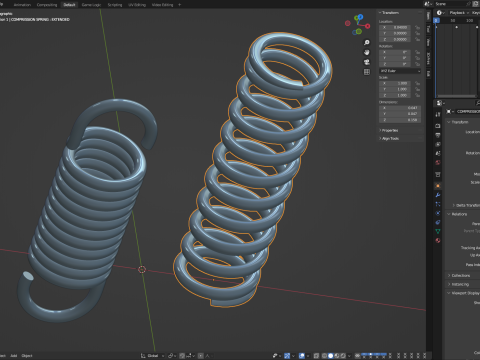
Task: Open the green Object Data tab
Action: click(438, 231)
